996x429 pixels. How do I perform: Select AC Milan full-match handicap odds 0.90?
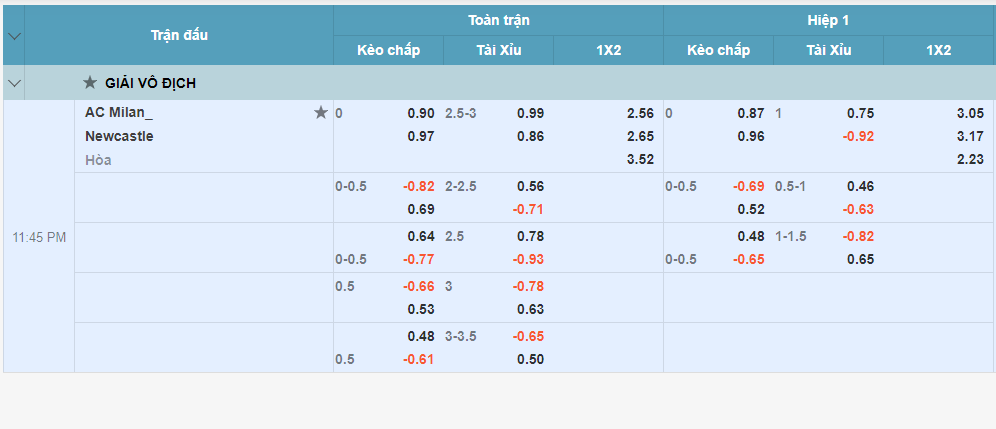[x=421, y=114]
